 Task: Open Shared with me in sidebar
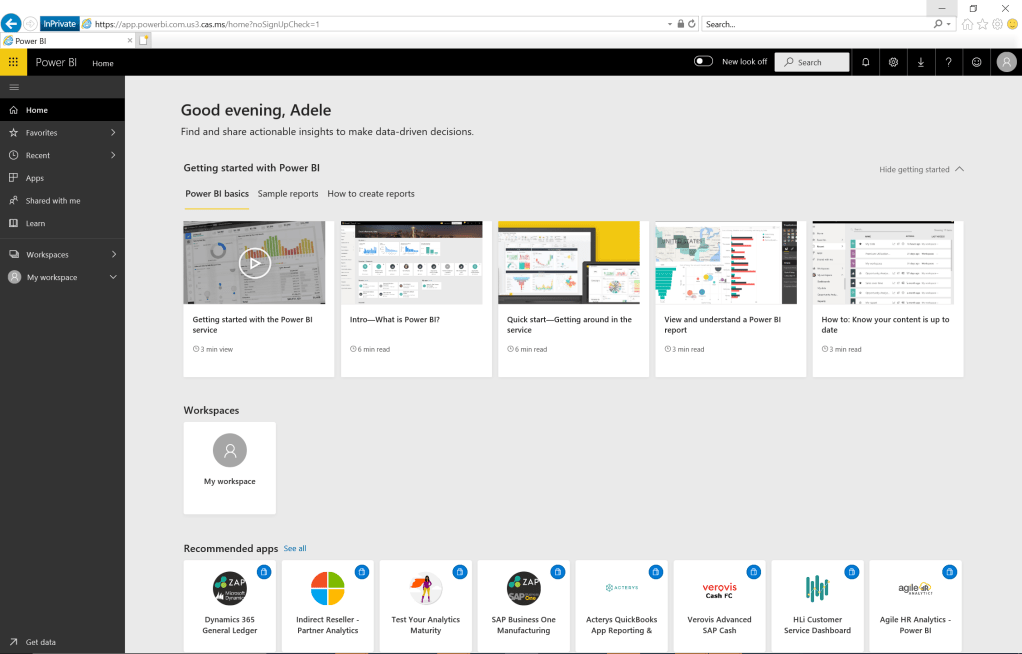click(53, 201)
